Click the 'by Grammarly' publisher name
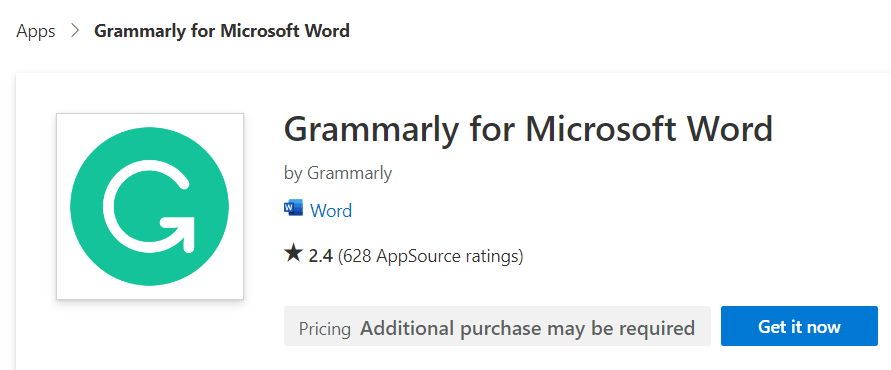Screen dimensions: 891x370 click(x=338, y=173)
